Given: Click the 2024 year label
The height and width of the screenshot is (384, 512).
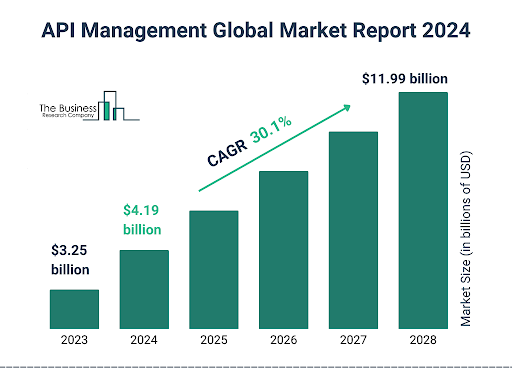Looking at the screenshot, I should [144, 340].
